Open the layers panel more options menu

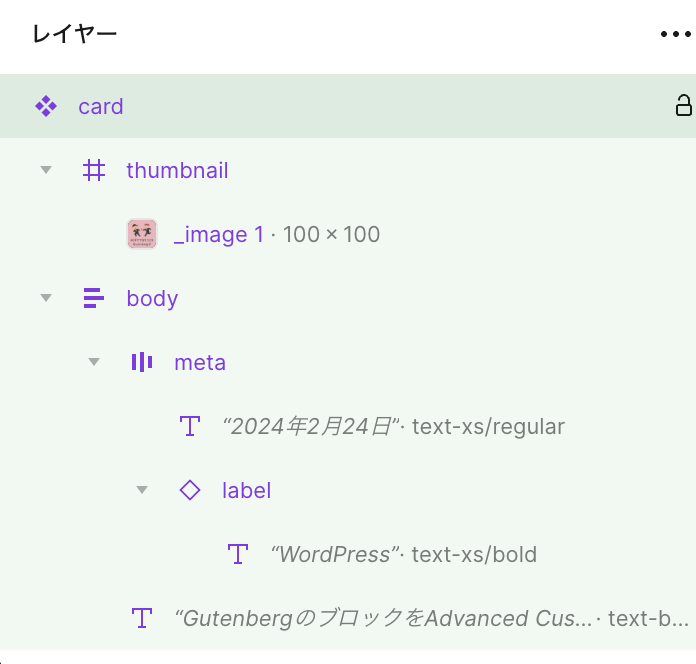point(676,34)
